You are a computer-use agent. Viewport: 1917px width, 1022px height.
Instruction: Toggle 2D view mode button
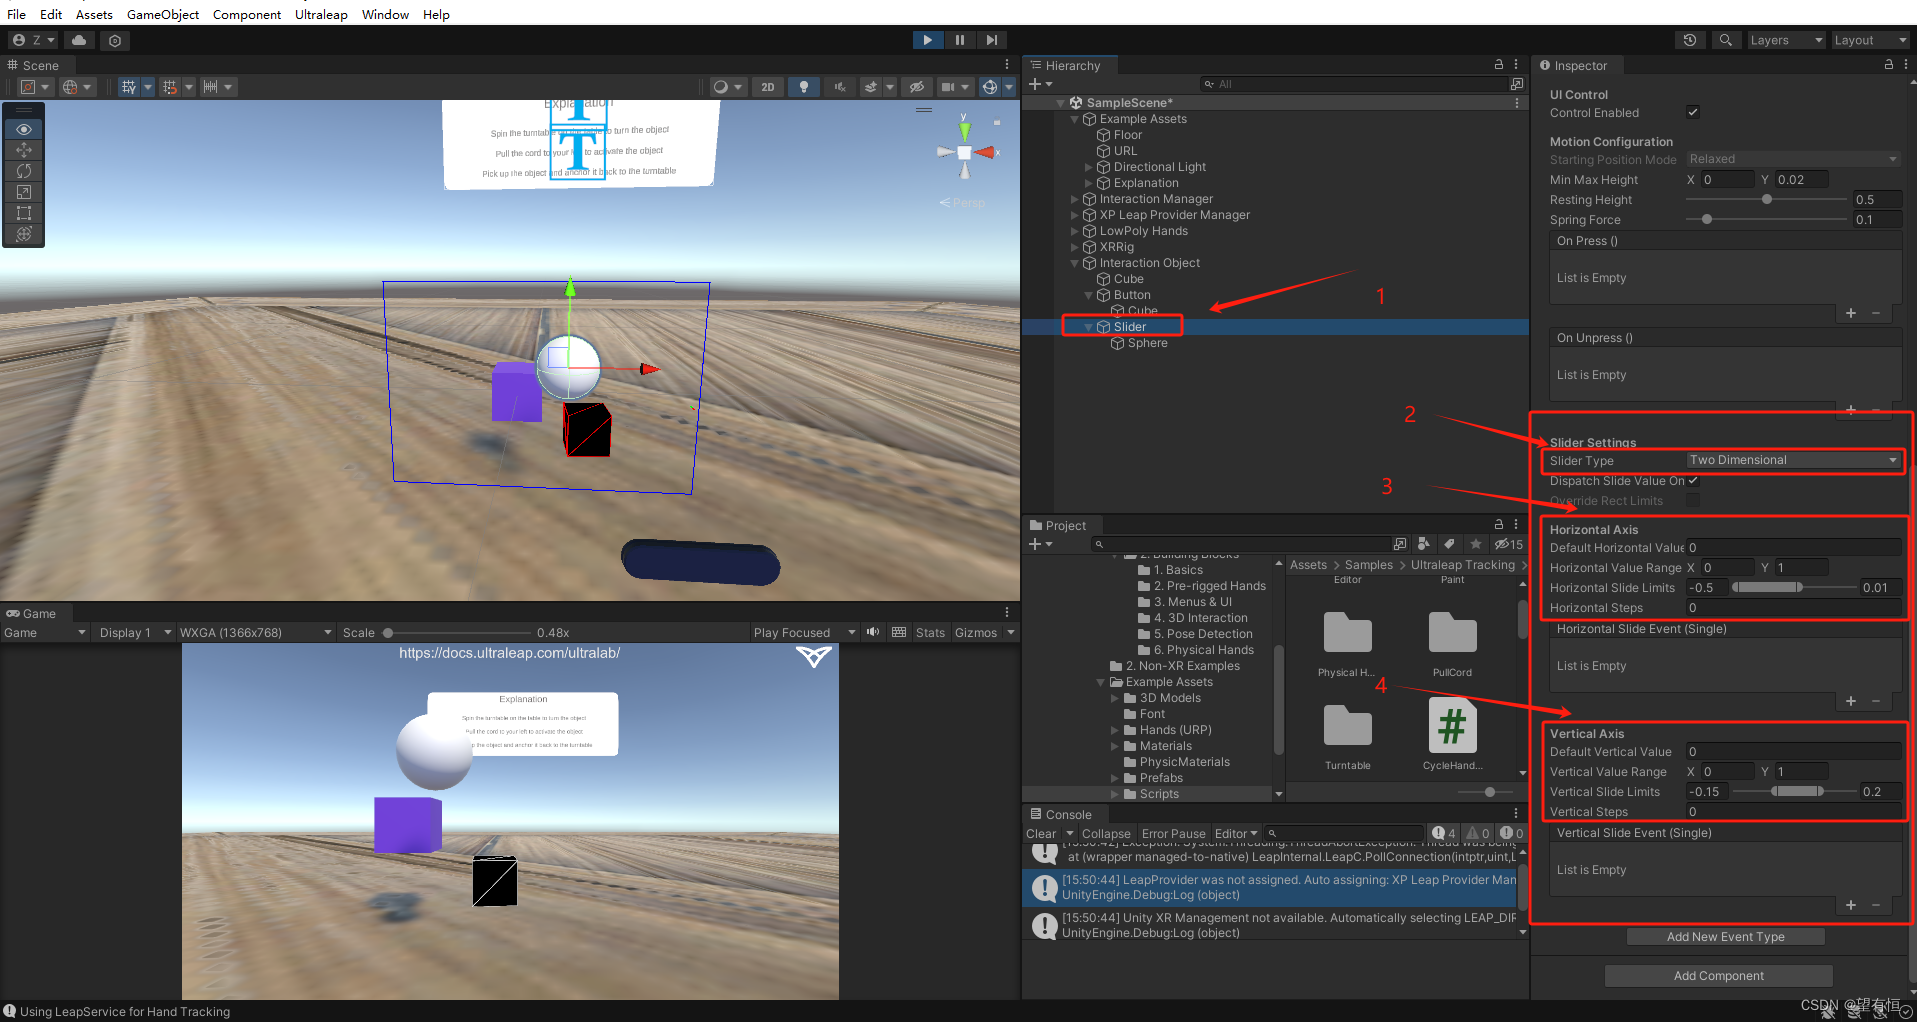(x=768, y=87)
